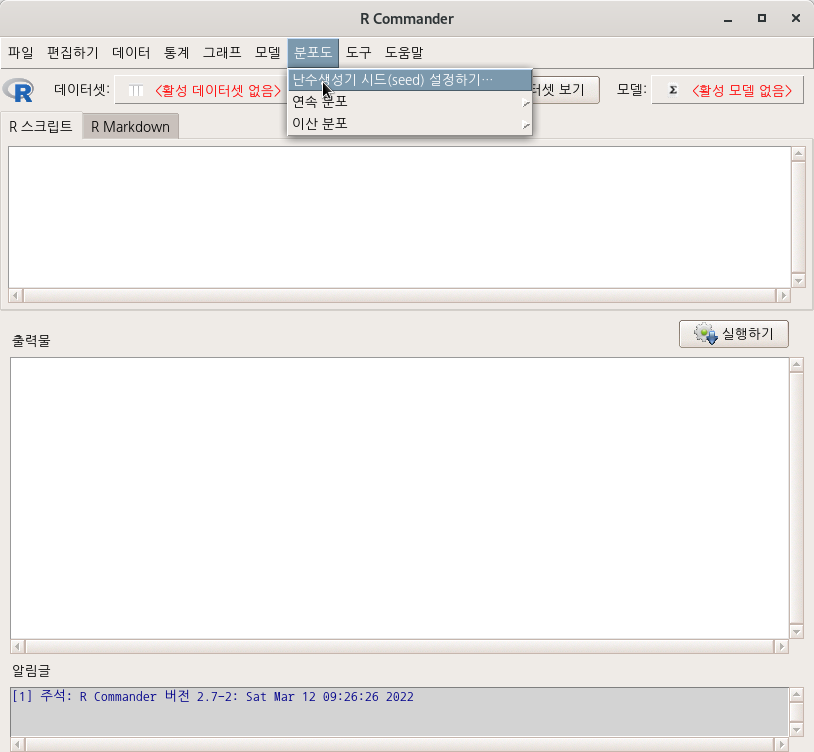
Task: Click the dataset table icon
Action: [x=136, y=91]
